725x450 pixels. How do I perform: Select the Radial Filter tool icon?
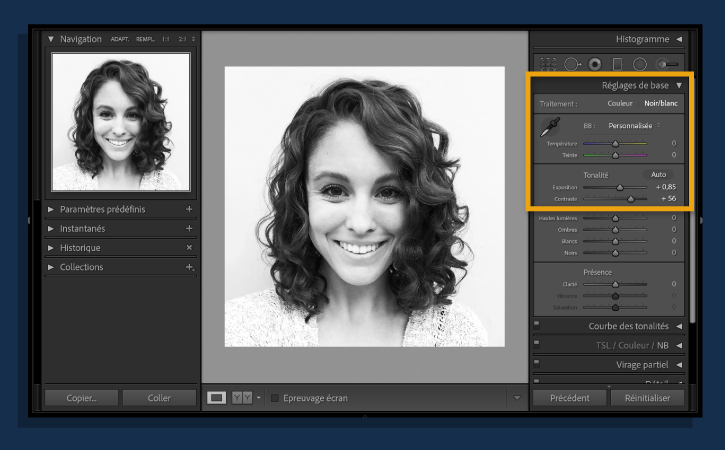tap(639, 64)
